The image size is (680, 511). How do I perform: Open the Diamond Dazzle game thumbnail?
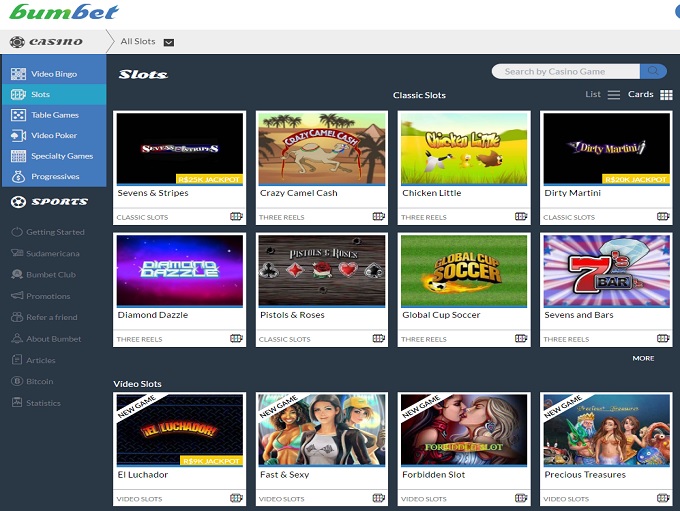click(x=180, y=270)
